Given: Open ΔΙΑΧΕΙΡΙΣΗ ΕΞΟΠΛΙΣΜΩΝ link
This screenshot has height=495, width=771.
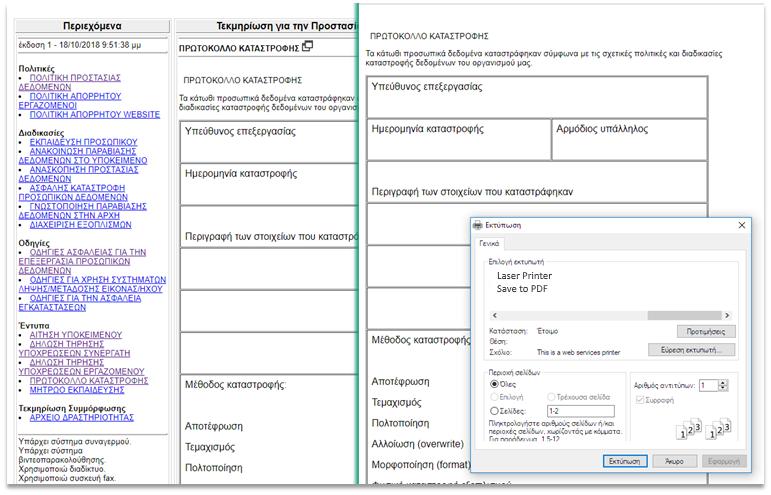Looking at the screenshot, I should coord(80,225).
